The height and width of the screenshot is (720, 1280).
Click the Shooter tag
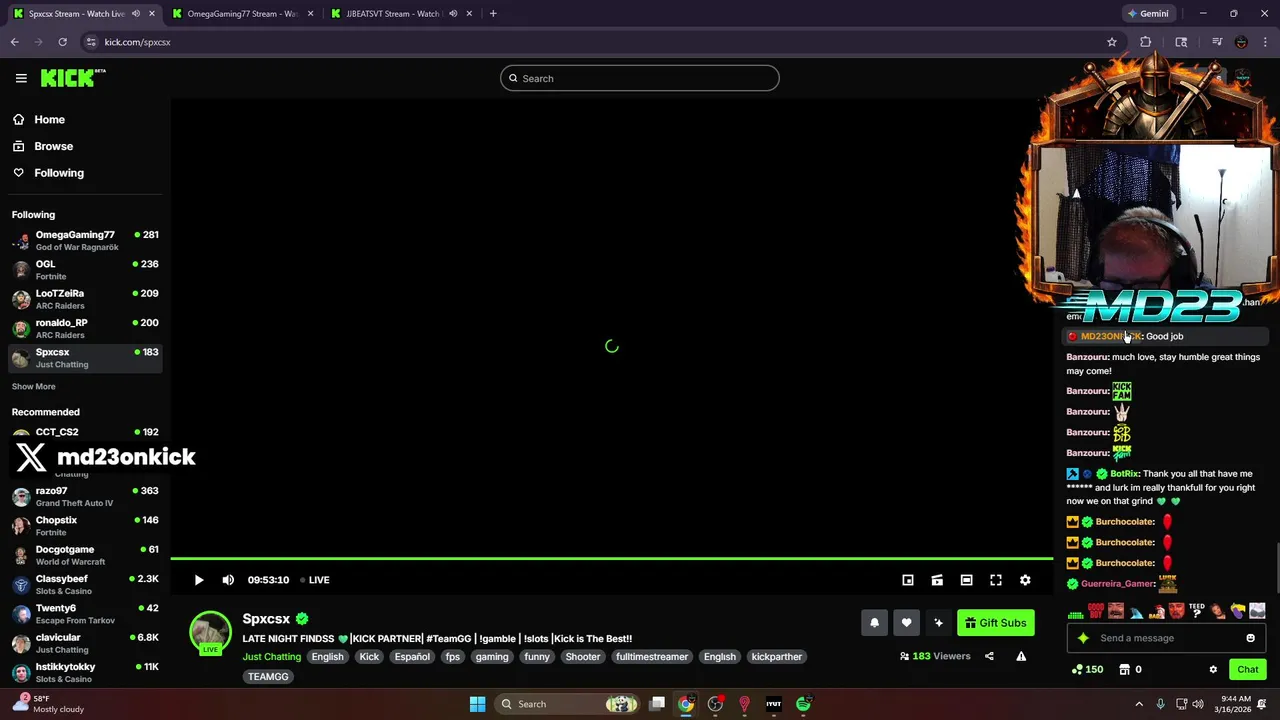click(582, 657)
